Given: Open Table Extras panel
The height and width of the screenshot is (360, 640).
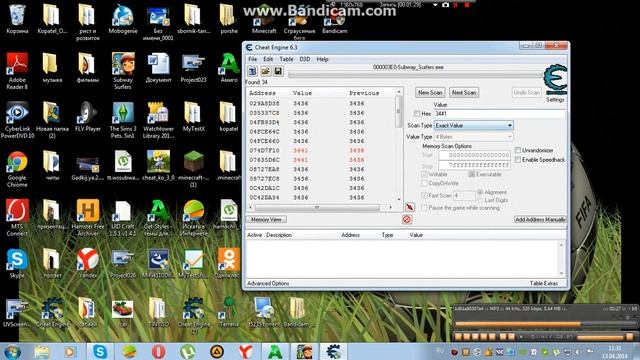Looking at the screenshot, I should coord(544,283).
